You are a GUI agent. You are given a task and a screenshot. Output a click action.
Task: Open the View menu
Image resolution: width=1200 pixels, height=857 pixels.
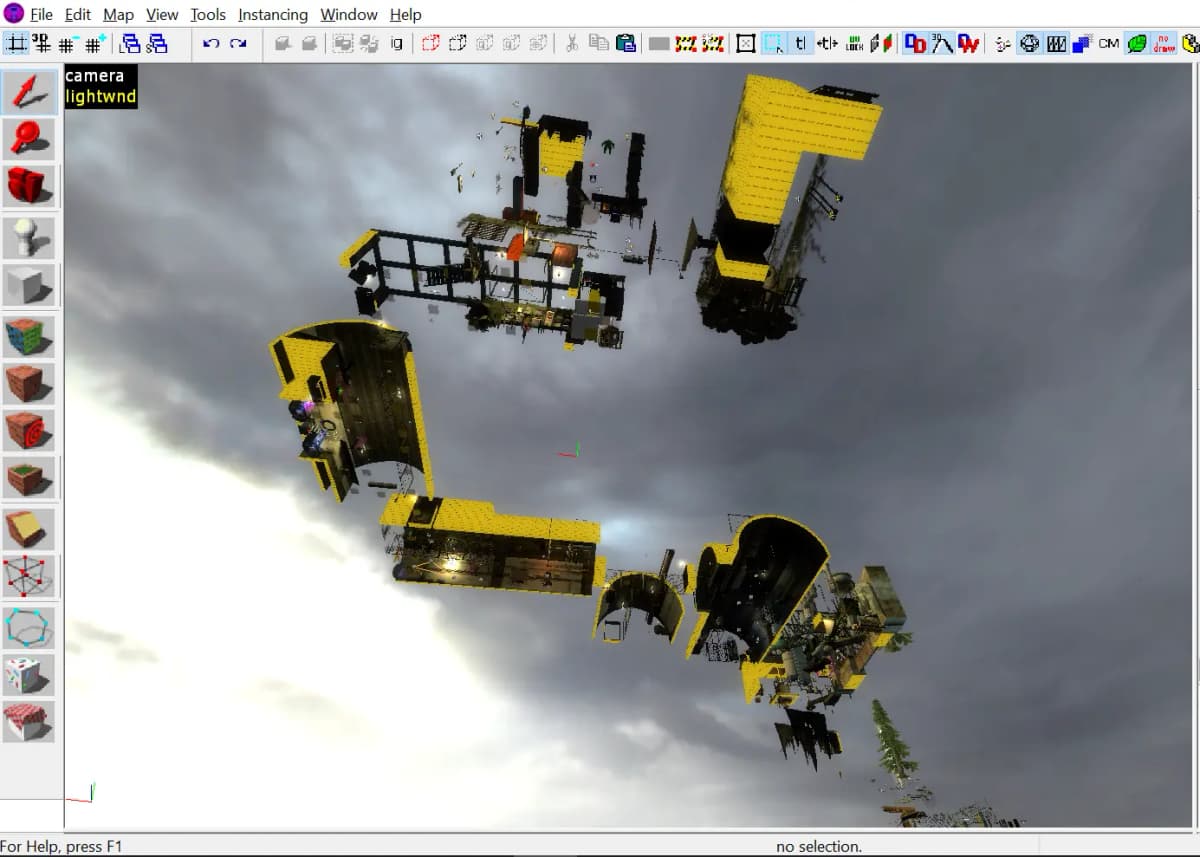tap(162, 15)
